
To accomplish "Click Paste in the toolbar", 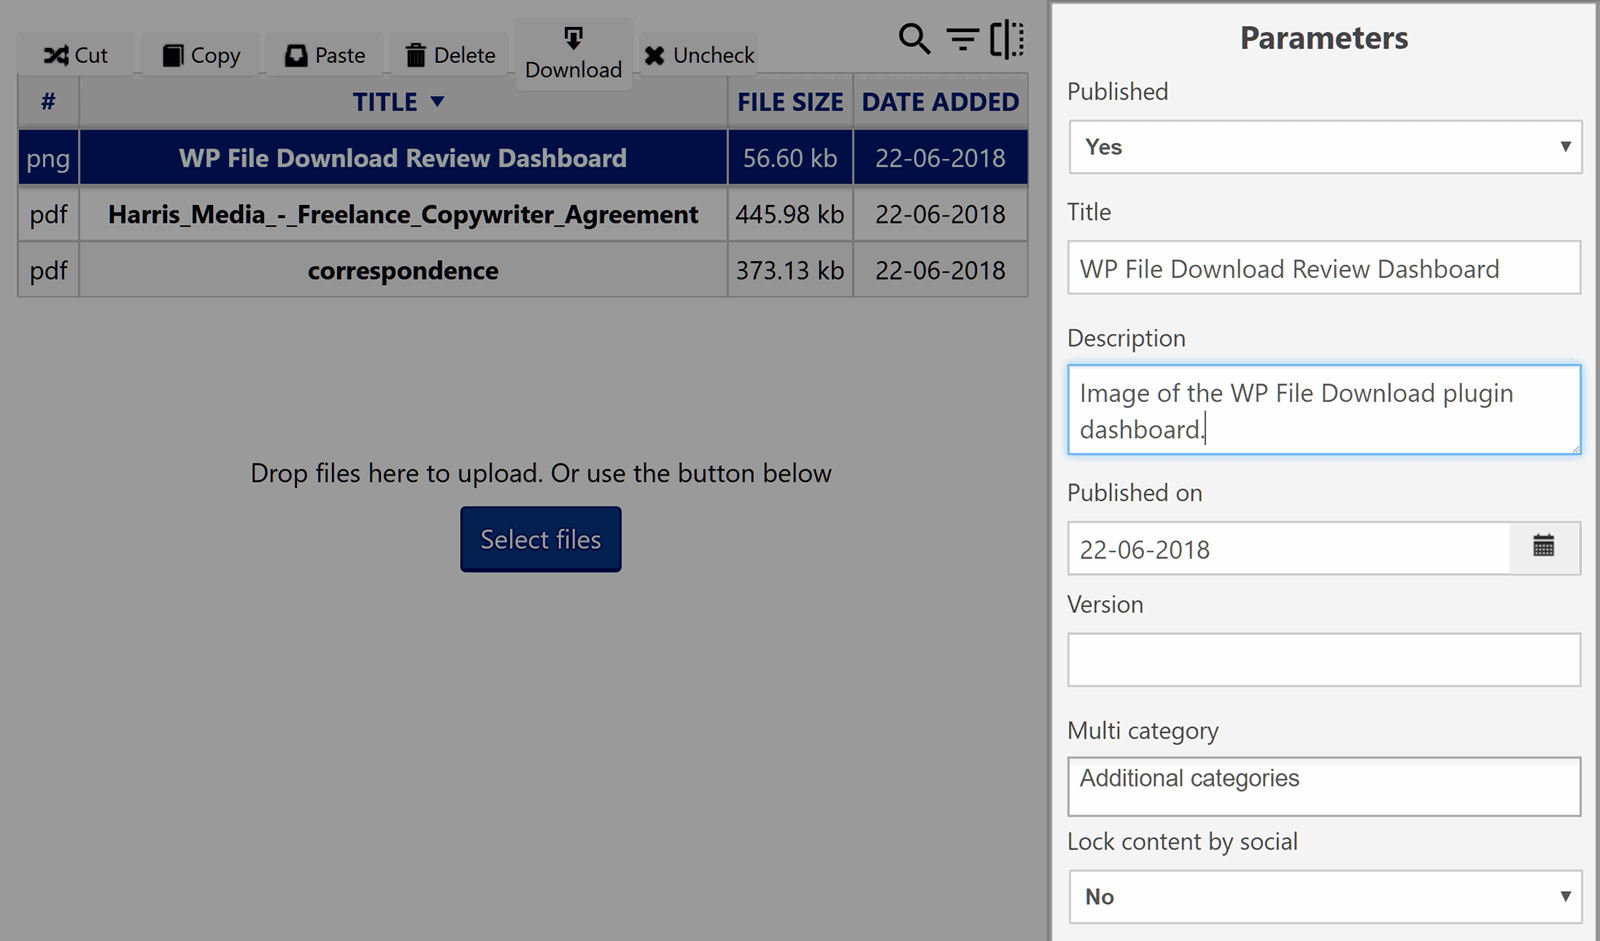I will pos(325,55).
